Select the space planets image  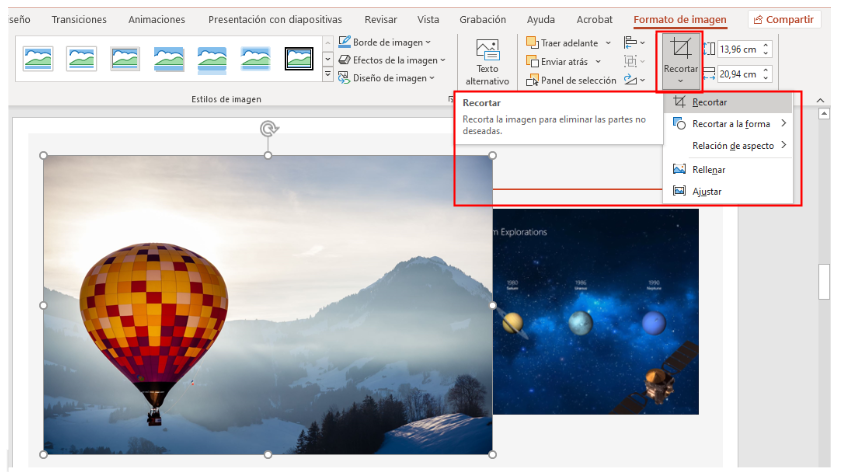point(596,311)
